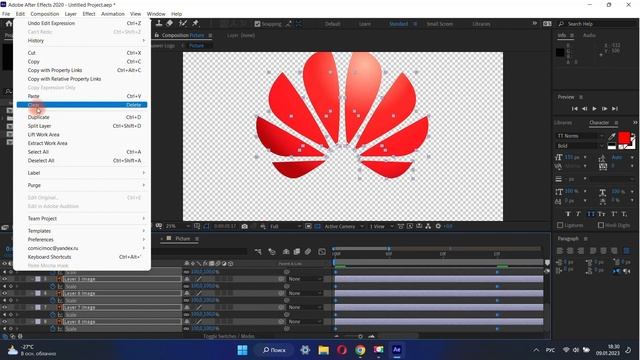Select the Default workspace
640x360 pixels.
(x=332, y=24)
